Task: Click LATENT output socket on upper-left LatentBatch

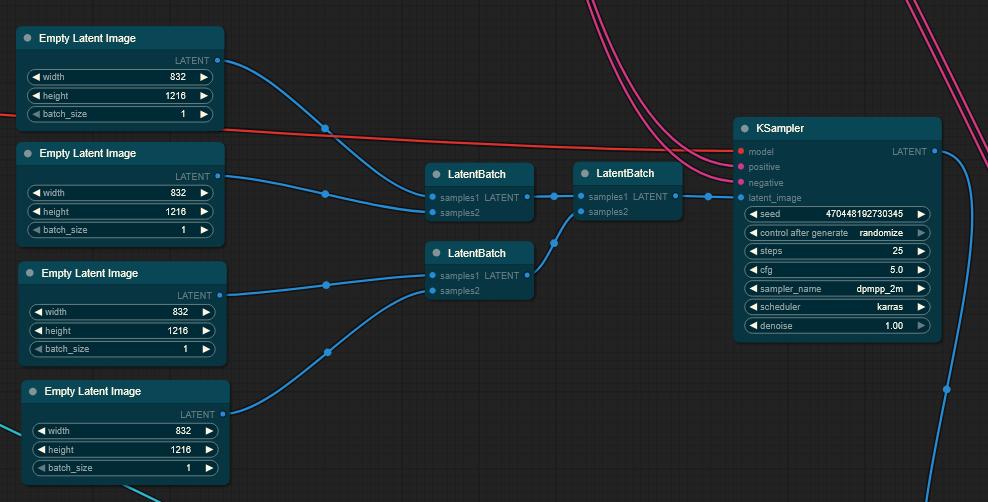Action: (x=527, y=197)
